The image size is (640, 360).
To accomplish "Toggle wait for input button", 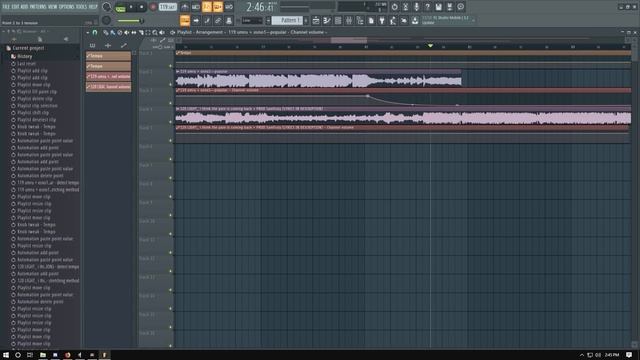I will (x=196, y=7).
